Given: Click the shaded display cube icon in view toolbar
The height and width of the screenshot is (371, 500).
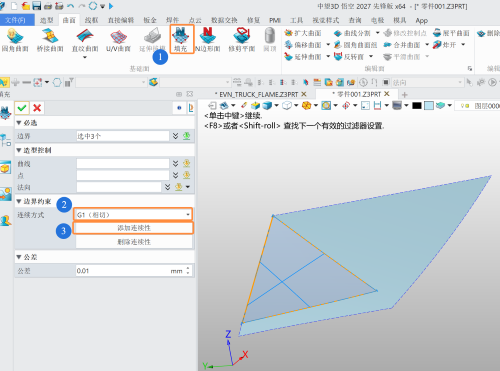Looking at the screenshot, I should tap(267, 106).
